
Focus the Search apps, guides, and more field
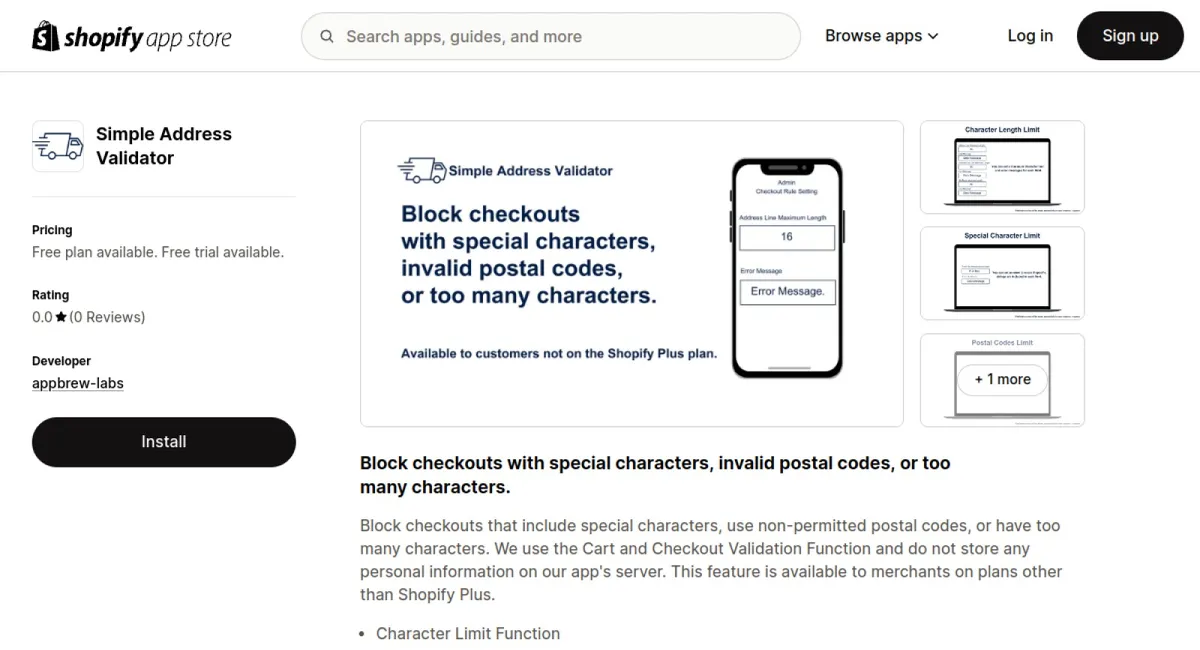click(560, 37)
